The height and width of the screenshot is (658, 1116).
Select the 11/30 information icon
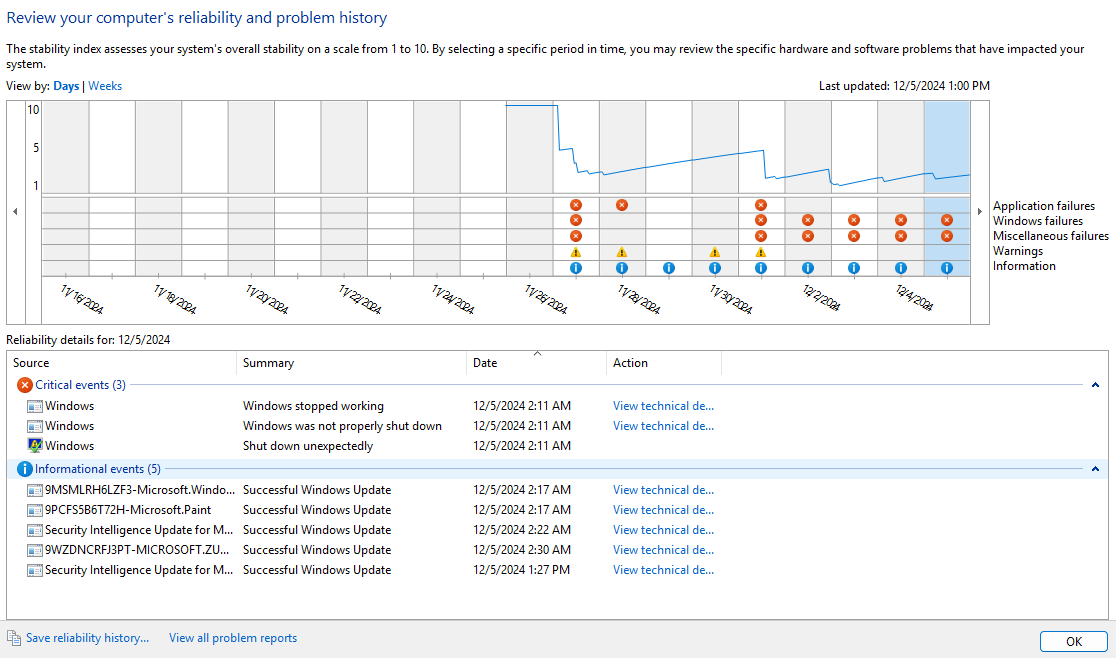tap(715, 268)
